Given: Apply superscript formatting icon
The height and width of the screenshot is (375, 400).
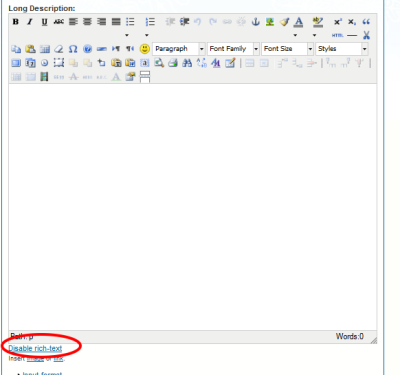Looking at the screenshot, I should click(x=337, y=22).
